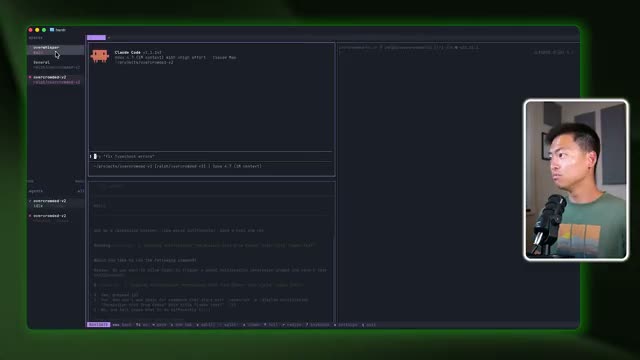This screenshot has width=640, height=360.
Task: Click the lower dimmed terminal pane
Action: point(212,252)
